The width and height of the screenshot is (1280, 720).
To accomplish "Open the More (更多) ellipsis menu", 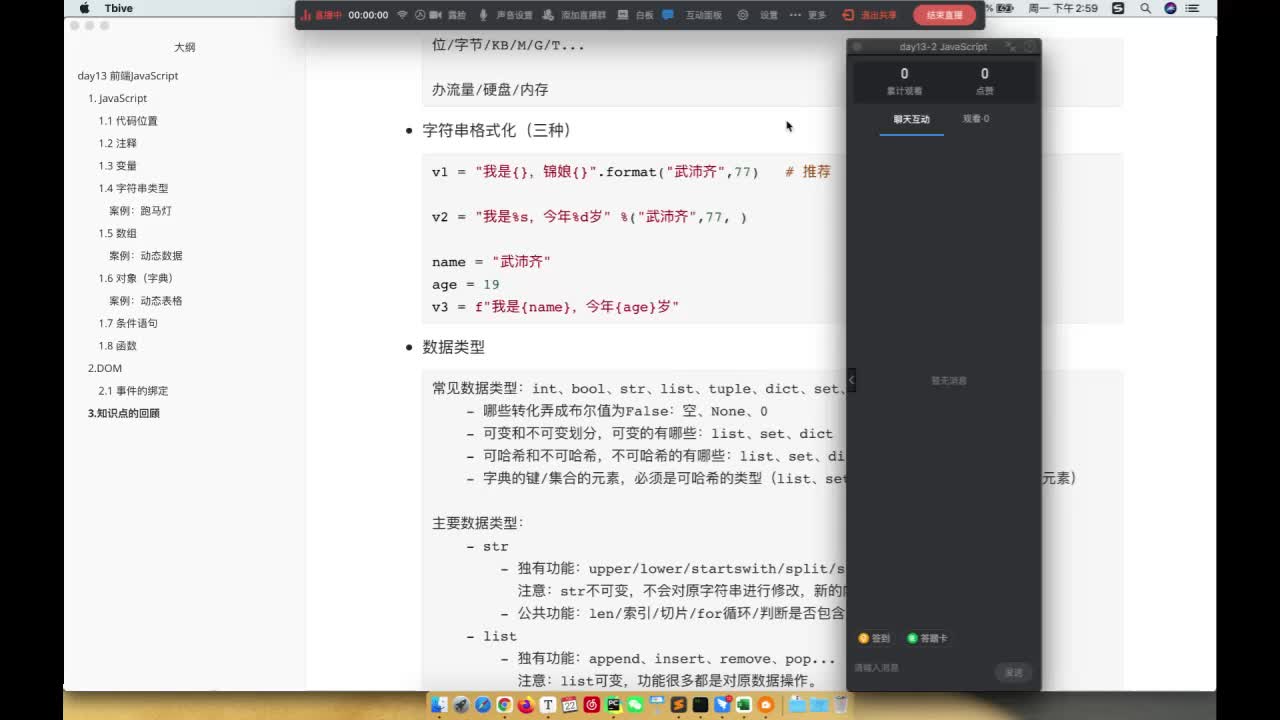I will 796,15.
